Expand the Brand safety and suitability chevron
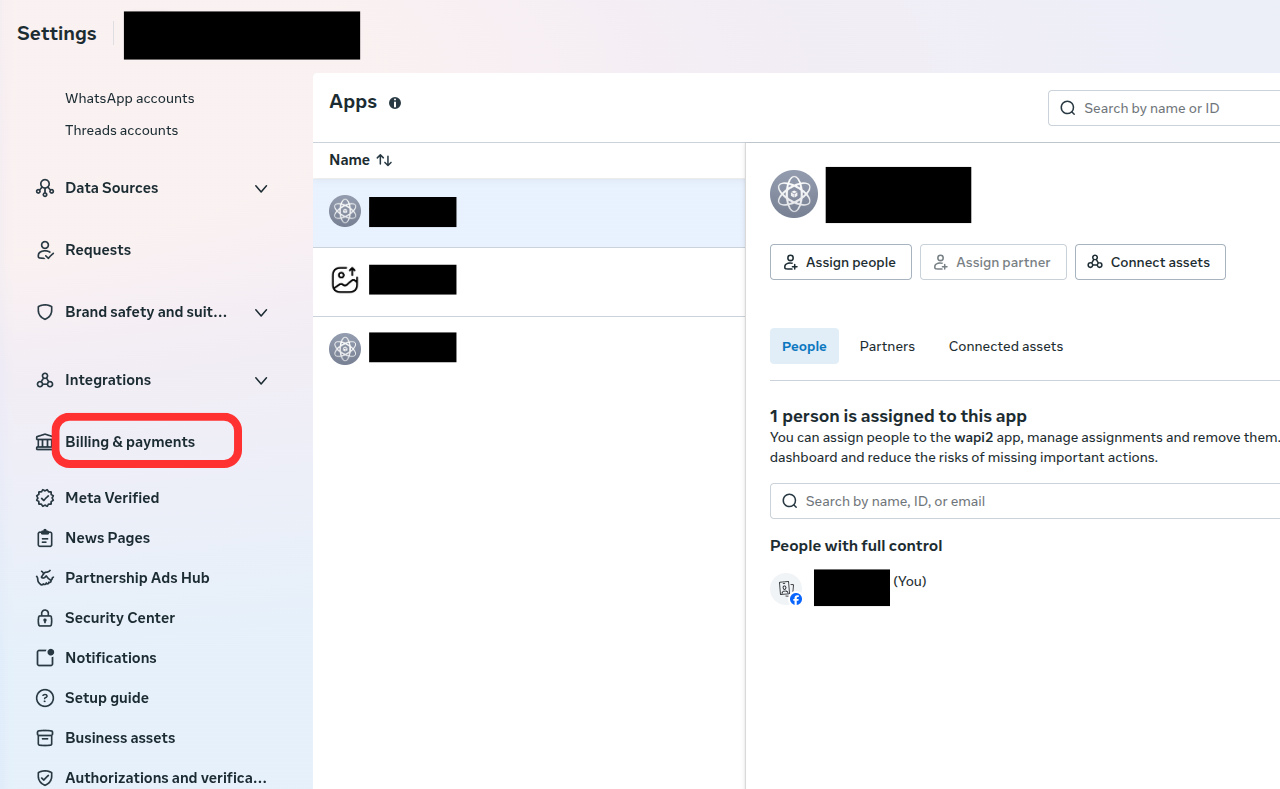Screen dimensions: 1280x789 pos(261,312)
